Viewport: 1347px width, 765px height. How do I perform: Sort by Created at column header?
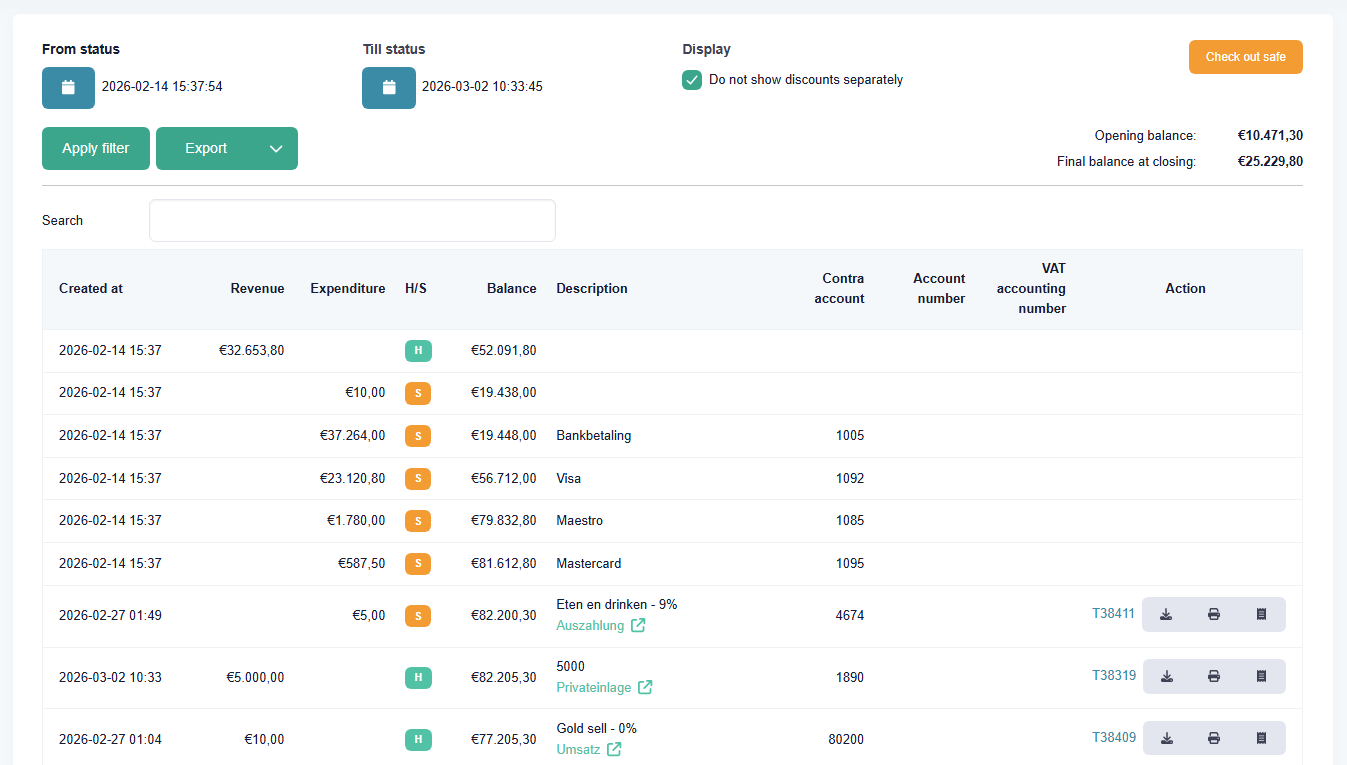[x=91, y=289]
